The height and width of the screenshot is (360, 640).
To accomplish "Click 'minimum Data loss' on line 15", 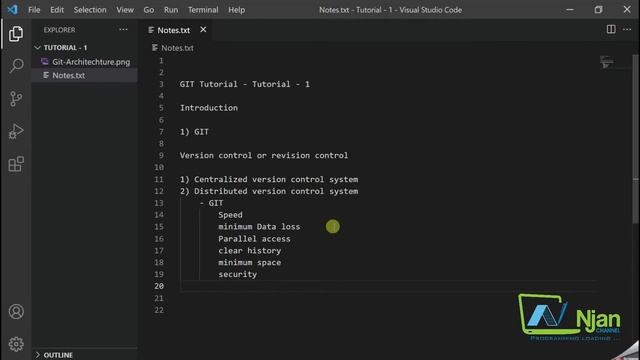I will click(259, 227).
